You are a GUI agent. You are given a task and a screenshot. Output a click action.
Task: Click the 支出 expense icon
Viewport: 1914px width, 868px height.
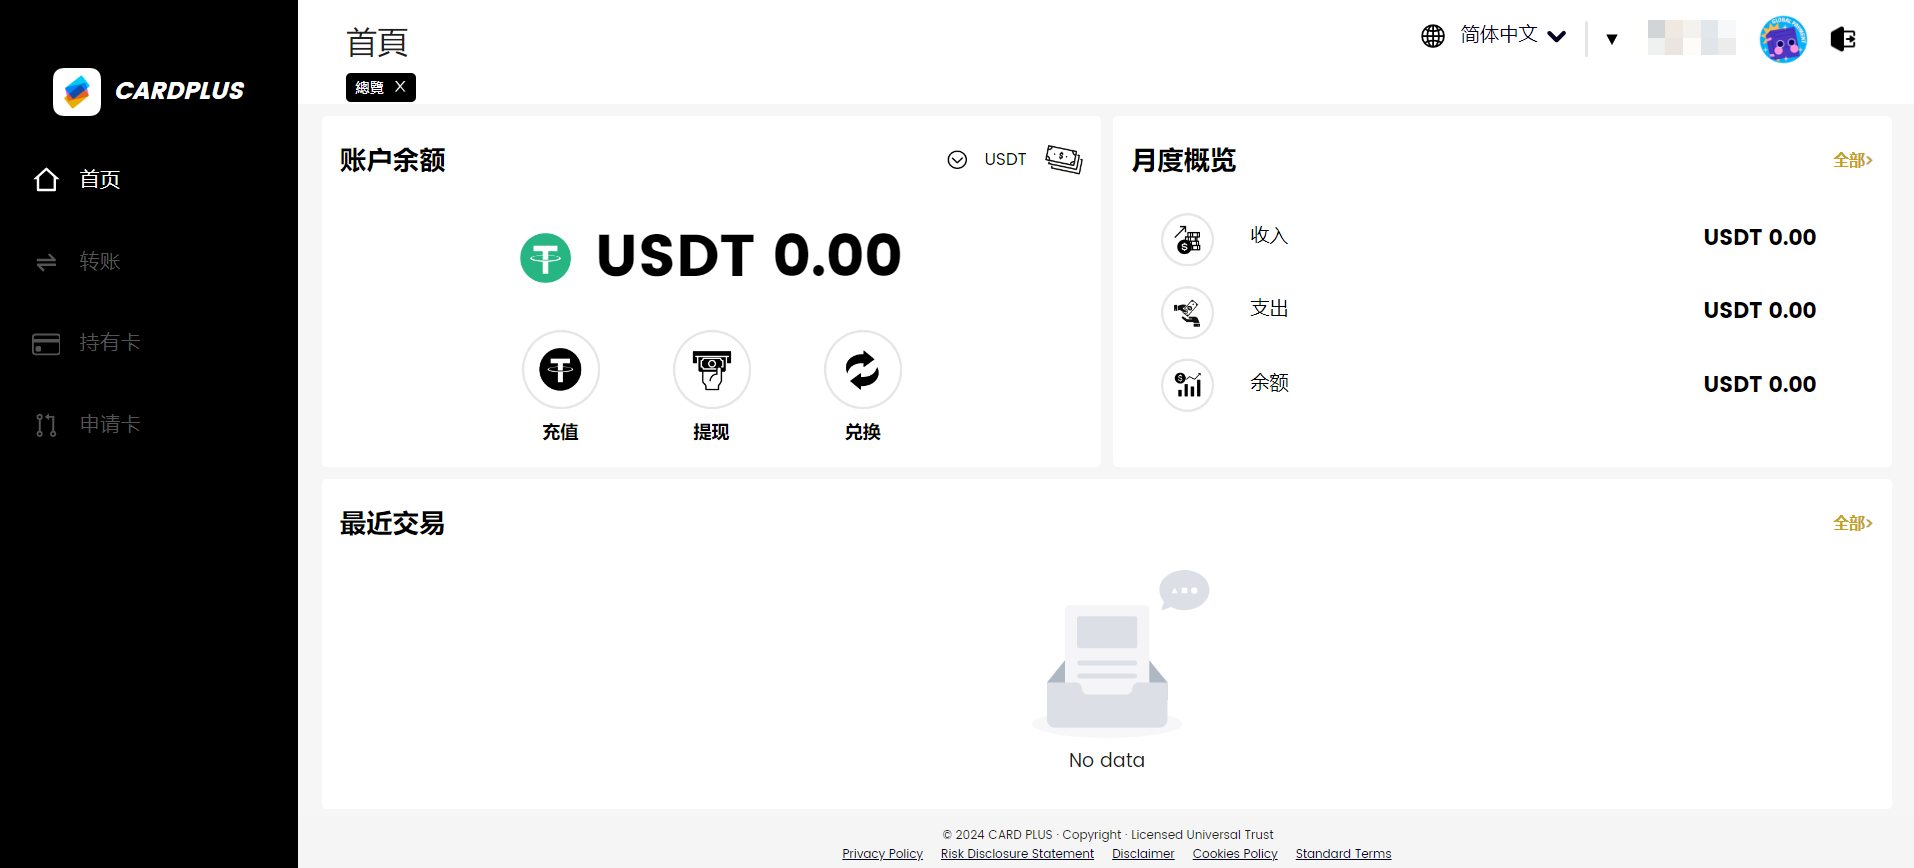pos(1187,313)
